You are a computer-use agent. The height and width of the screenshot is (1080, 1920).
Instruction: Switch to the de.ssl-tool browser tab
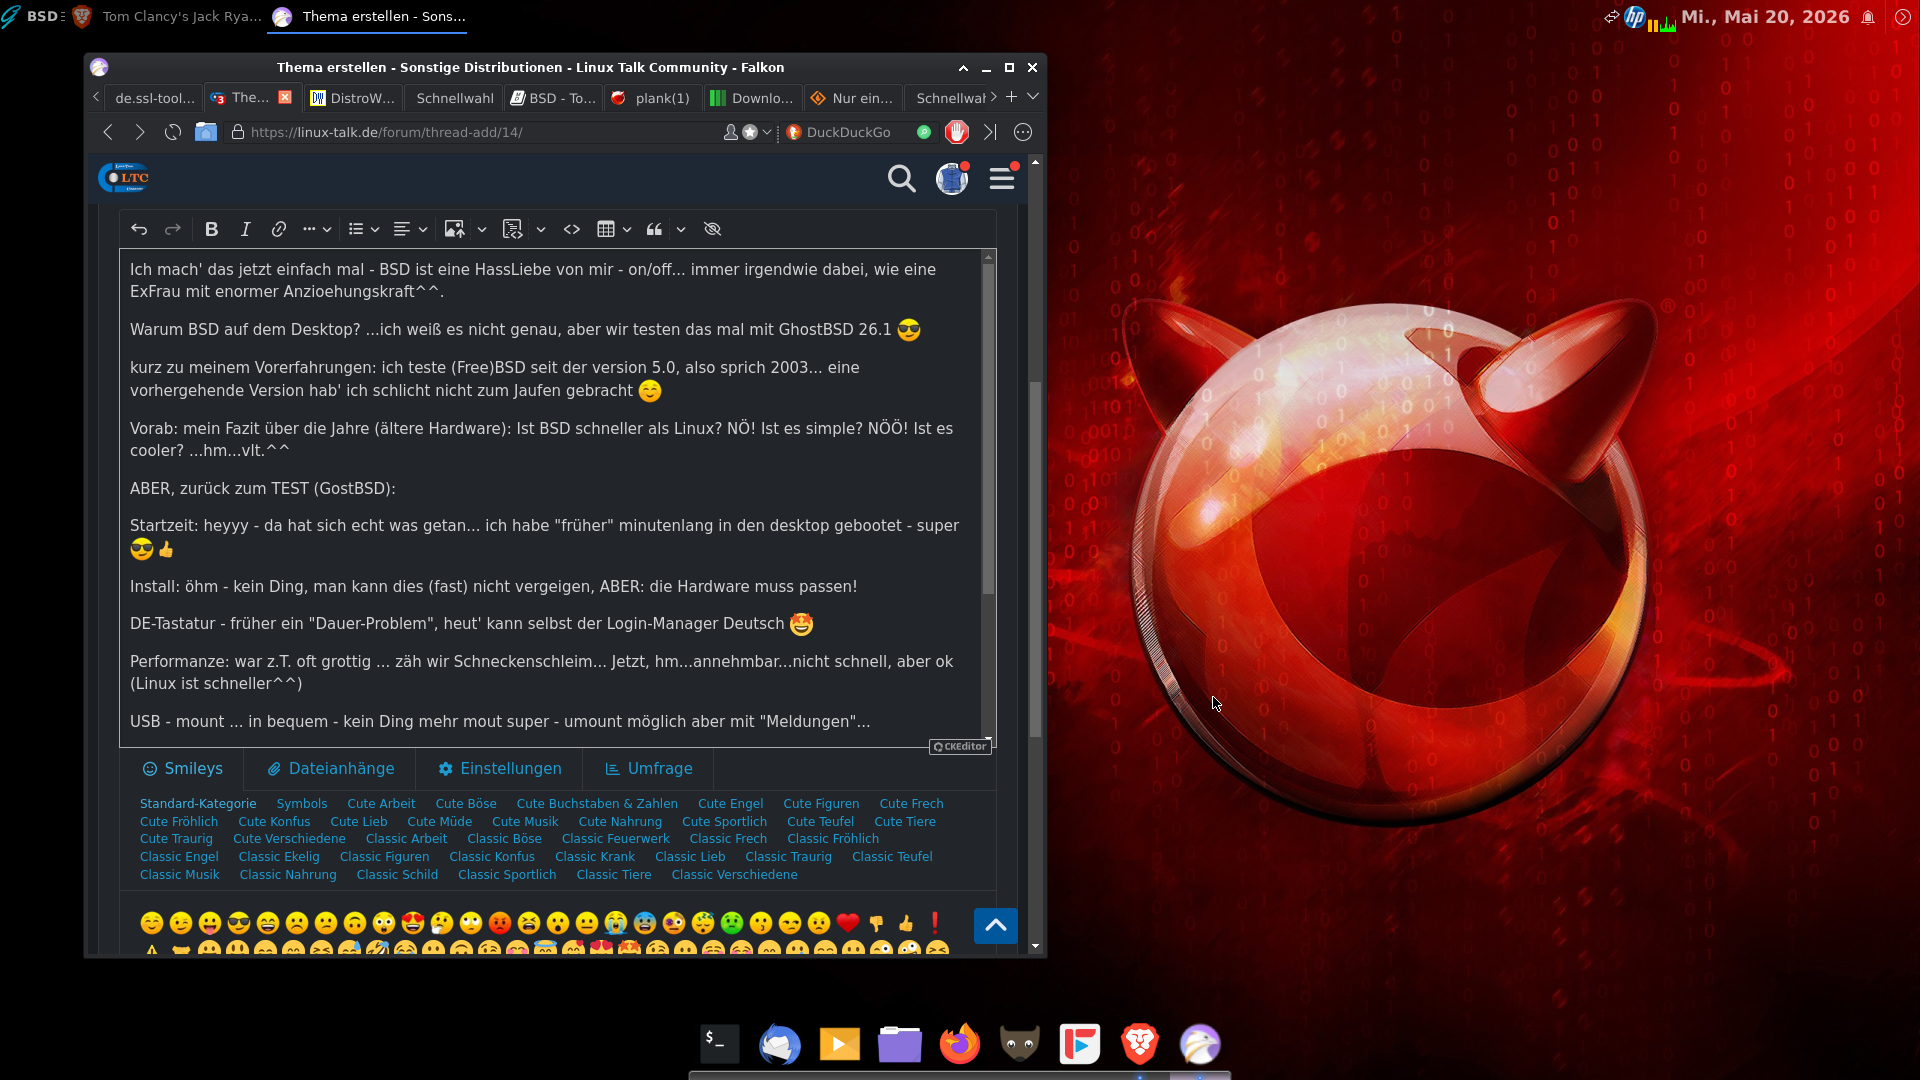click(x=154, y=98)
